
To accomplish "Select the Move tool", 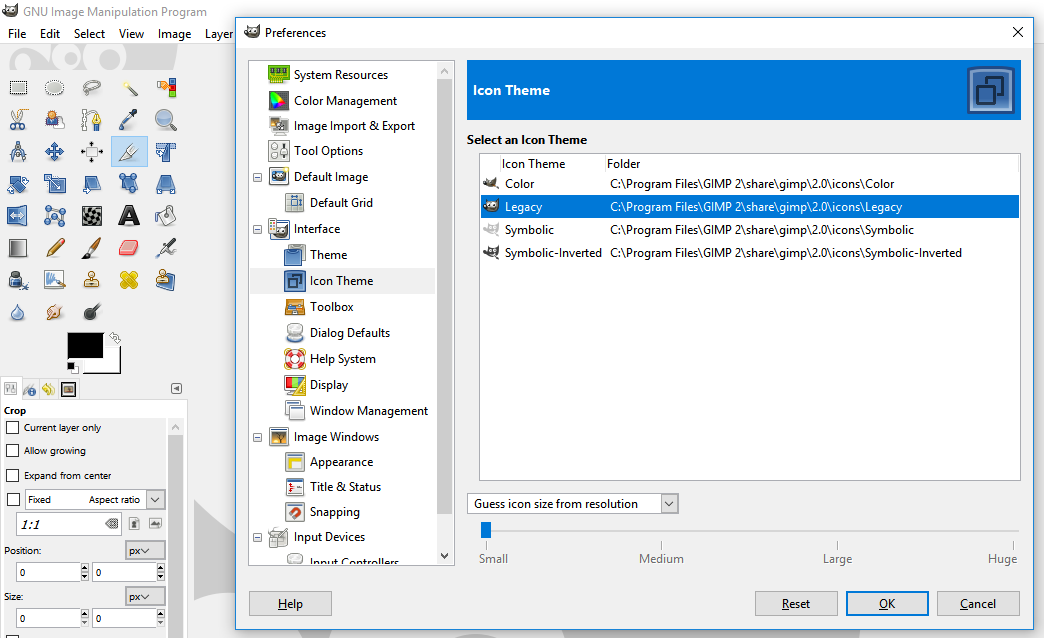I will click(x=55, y=152).
